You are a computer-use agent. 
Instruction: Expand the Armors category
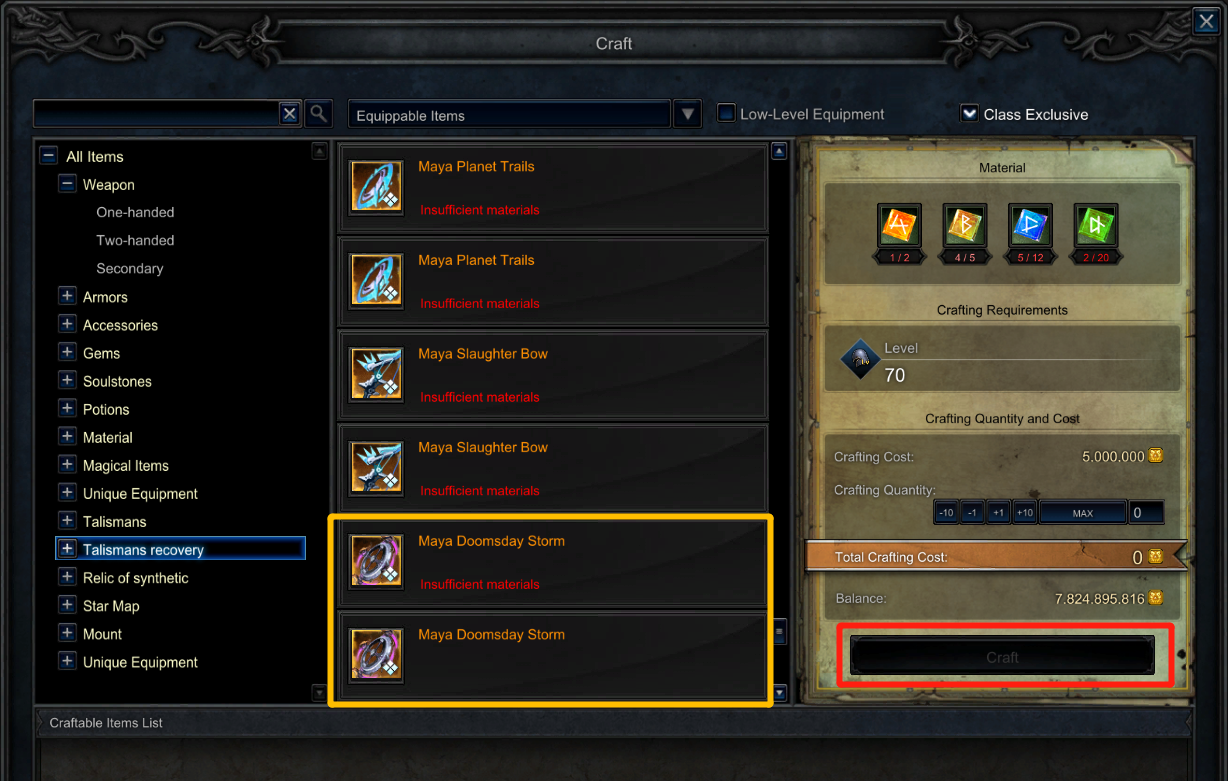tap(67, 296)
